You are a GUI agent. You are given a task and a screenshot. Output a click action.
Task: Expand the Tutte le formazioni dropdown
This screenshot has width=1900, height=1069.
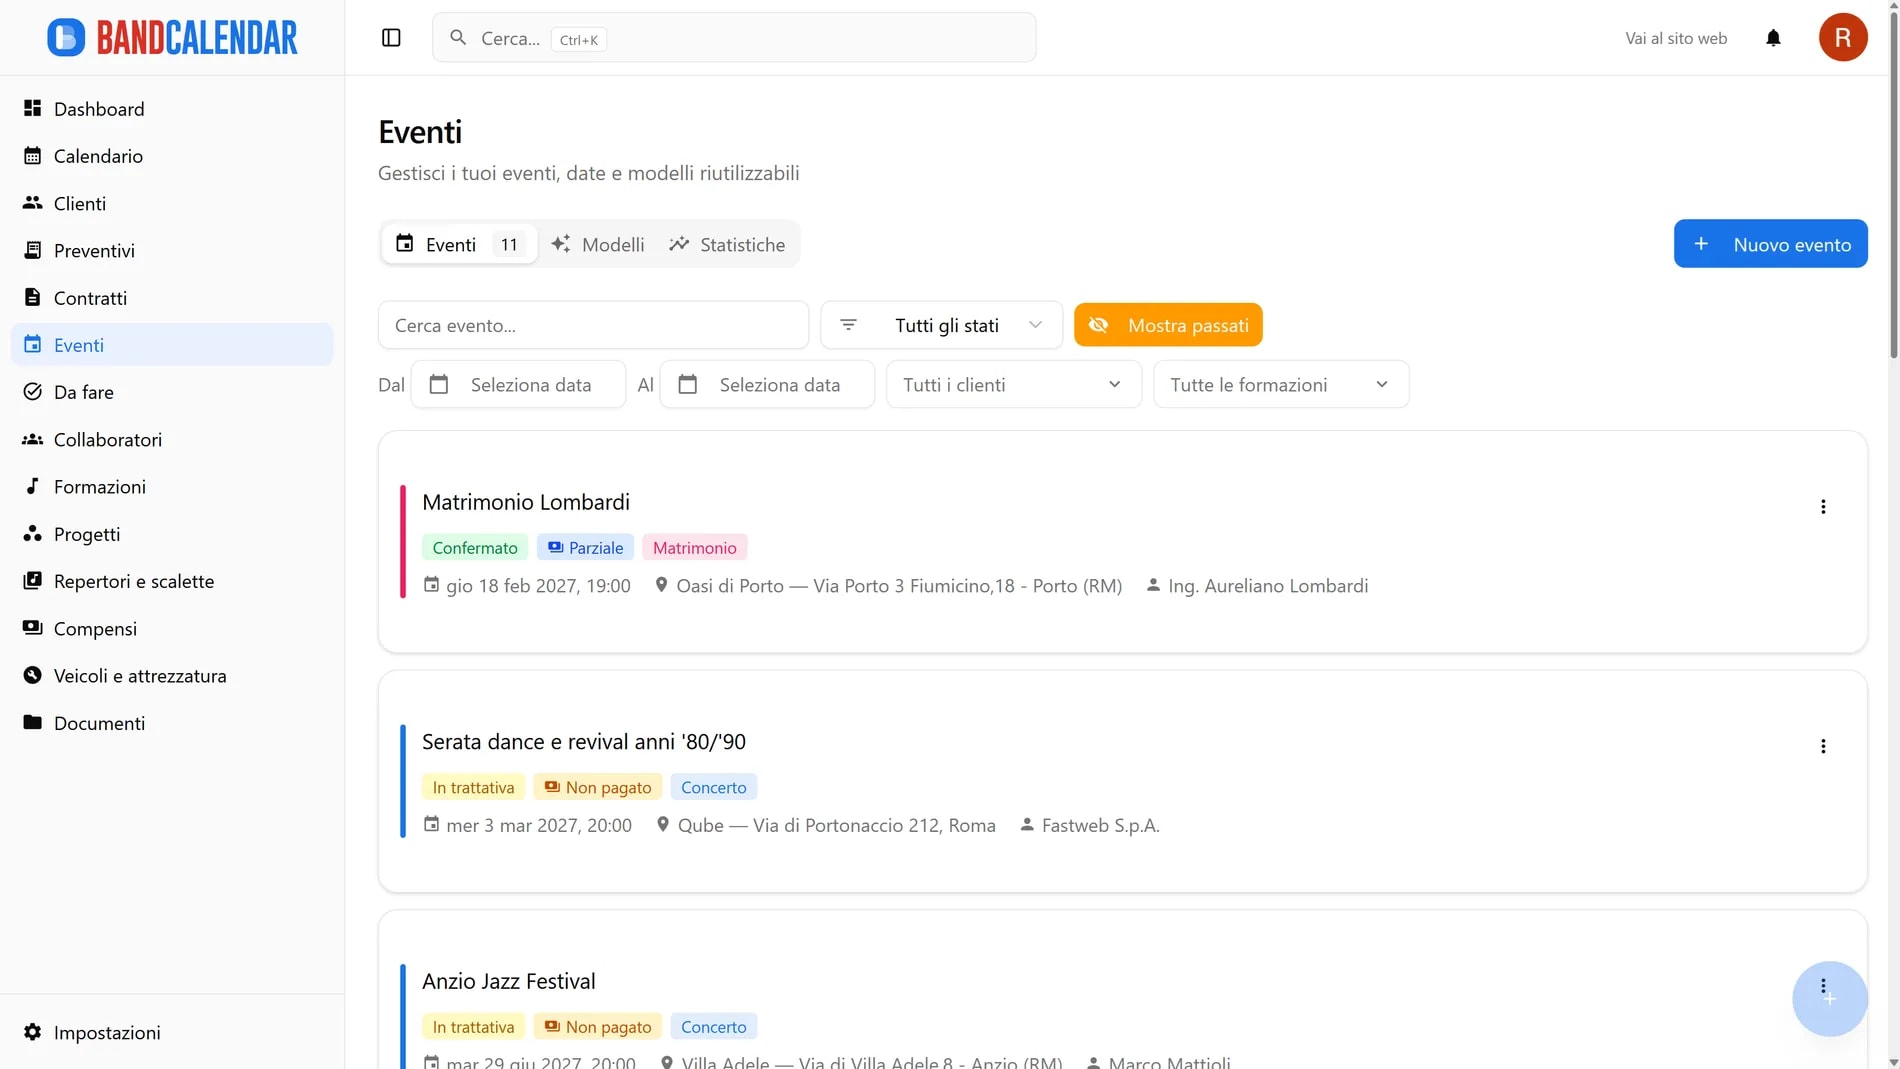1281,385
